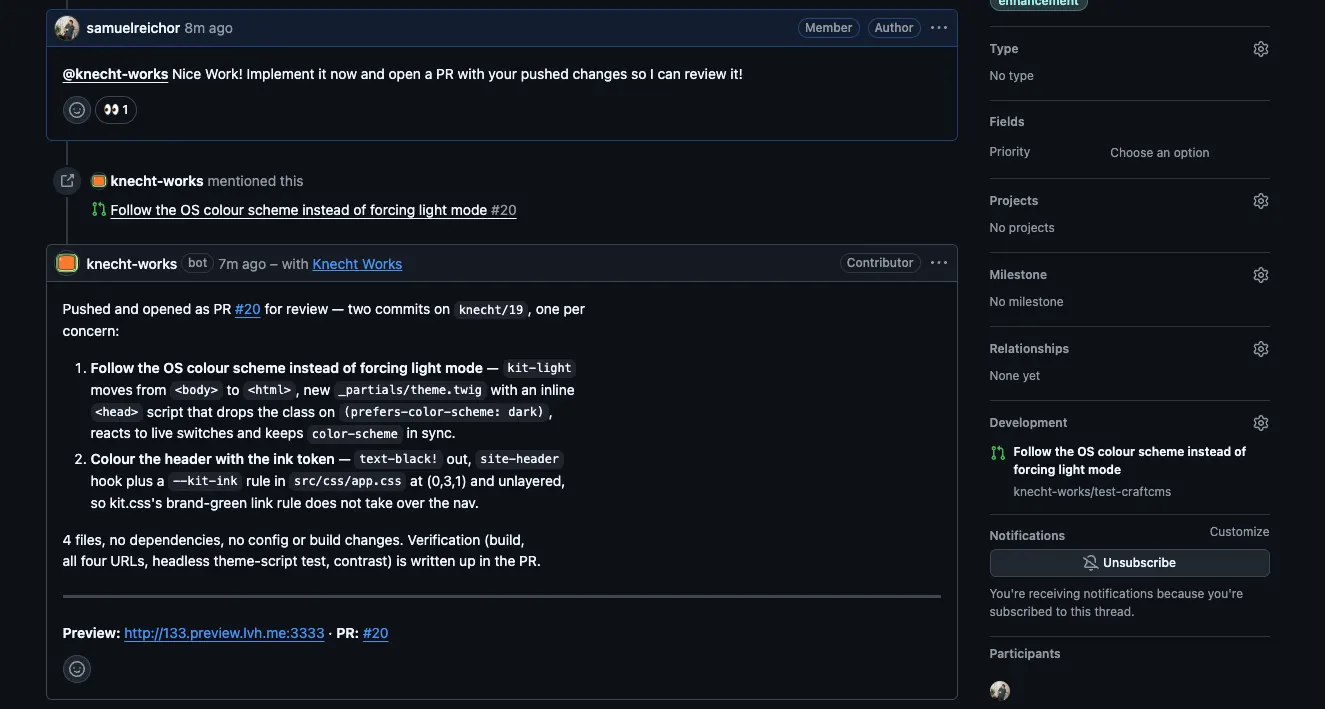Click knecht-works author name in bot comment
Viewport: 1325px width, 709px height.
pyautogui.click(x=132, y=264)
